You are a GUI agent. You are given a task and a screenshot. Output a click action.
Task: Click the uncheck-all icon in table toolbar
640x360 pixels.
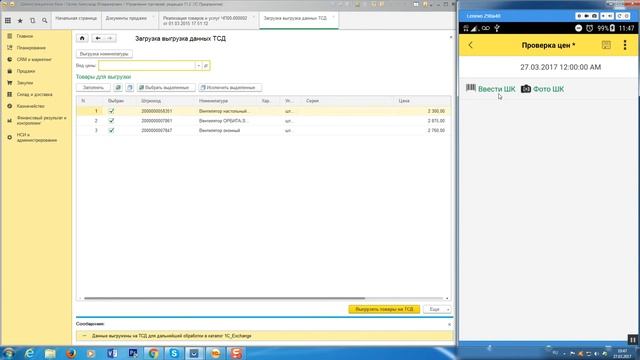click(x=130, y=87)
